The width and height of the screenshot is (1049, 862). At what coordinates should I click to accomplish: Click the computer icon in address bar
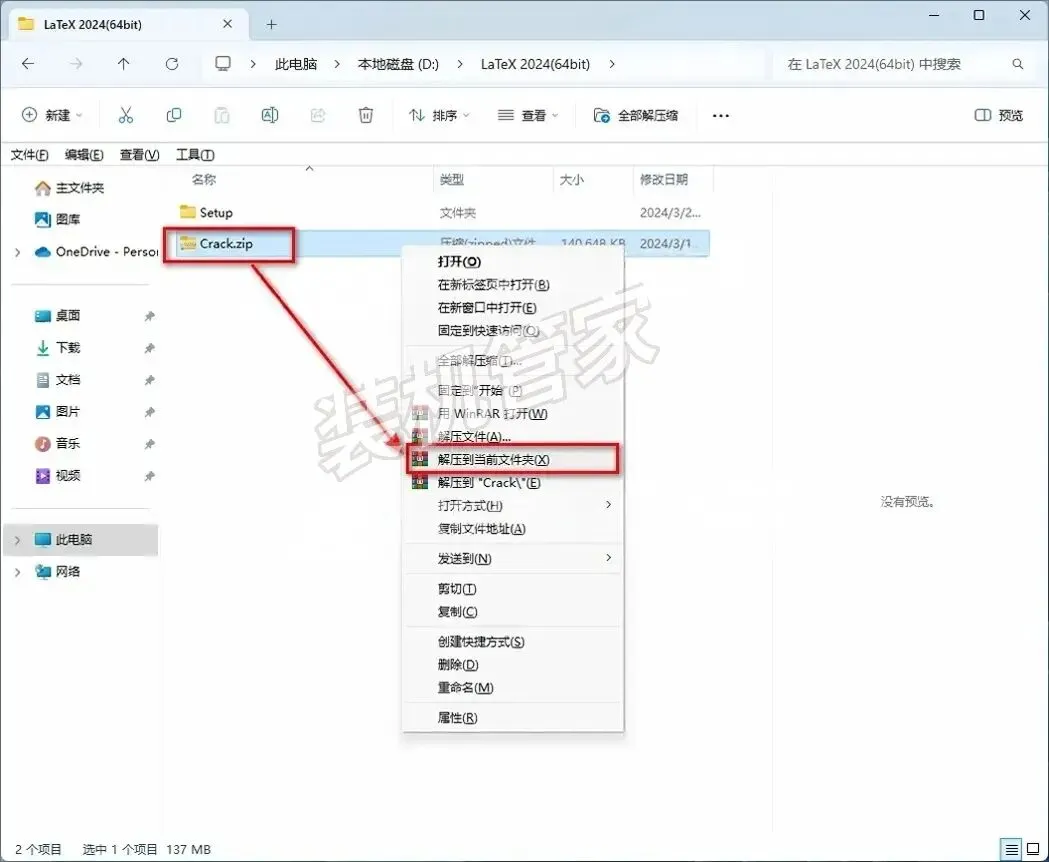point(223,64)
